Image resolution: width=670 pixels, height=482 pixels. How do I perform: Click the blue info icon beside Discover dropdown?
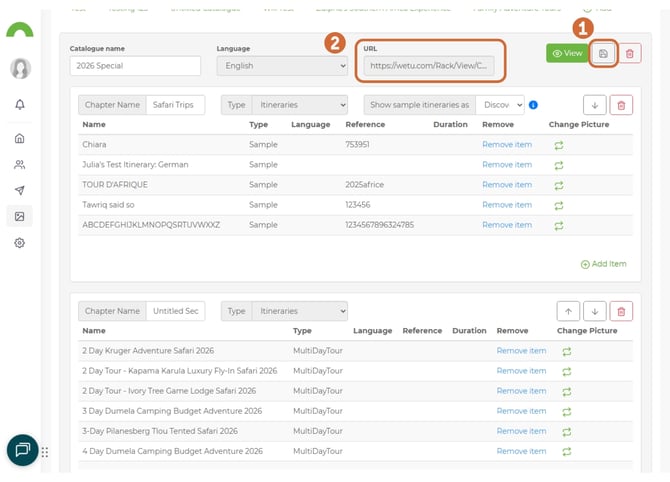pos(533,105)
